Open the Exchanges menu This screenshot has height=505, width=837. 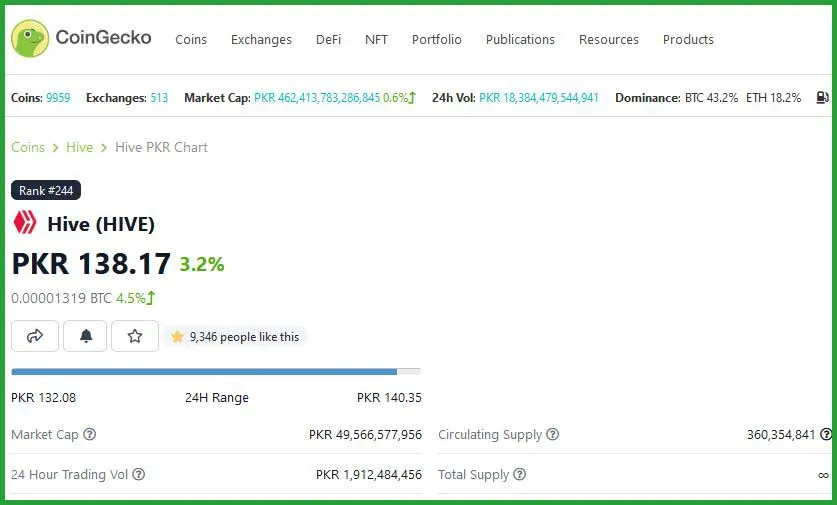point(261,40)
